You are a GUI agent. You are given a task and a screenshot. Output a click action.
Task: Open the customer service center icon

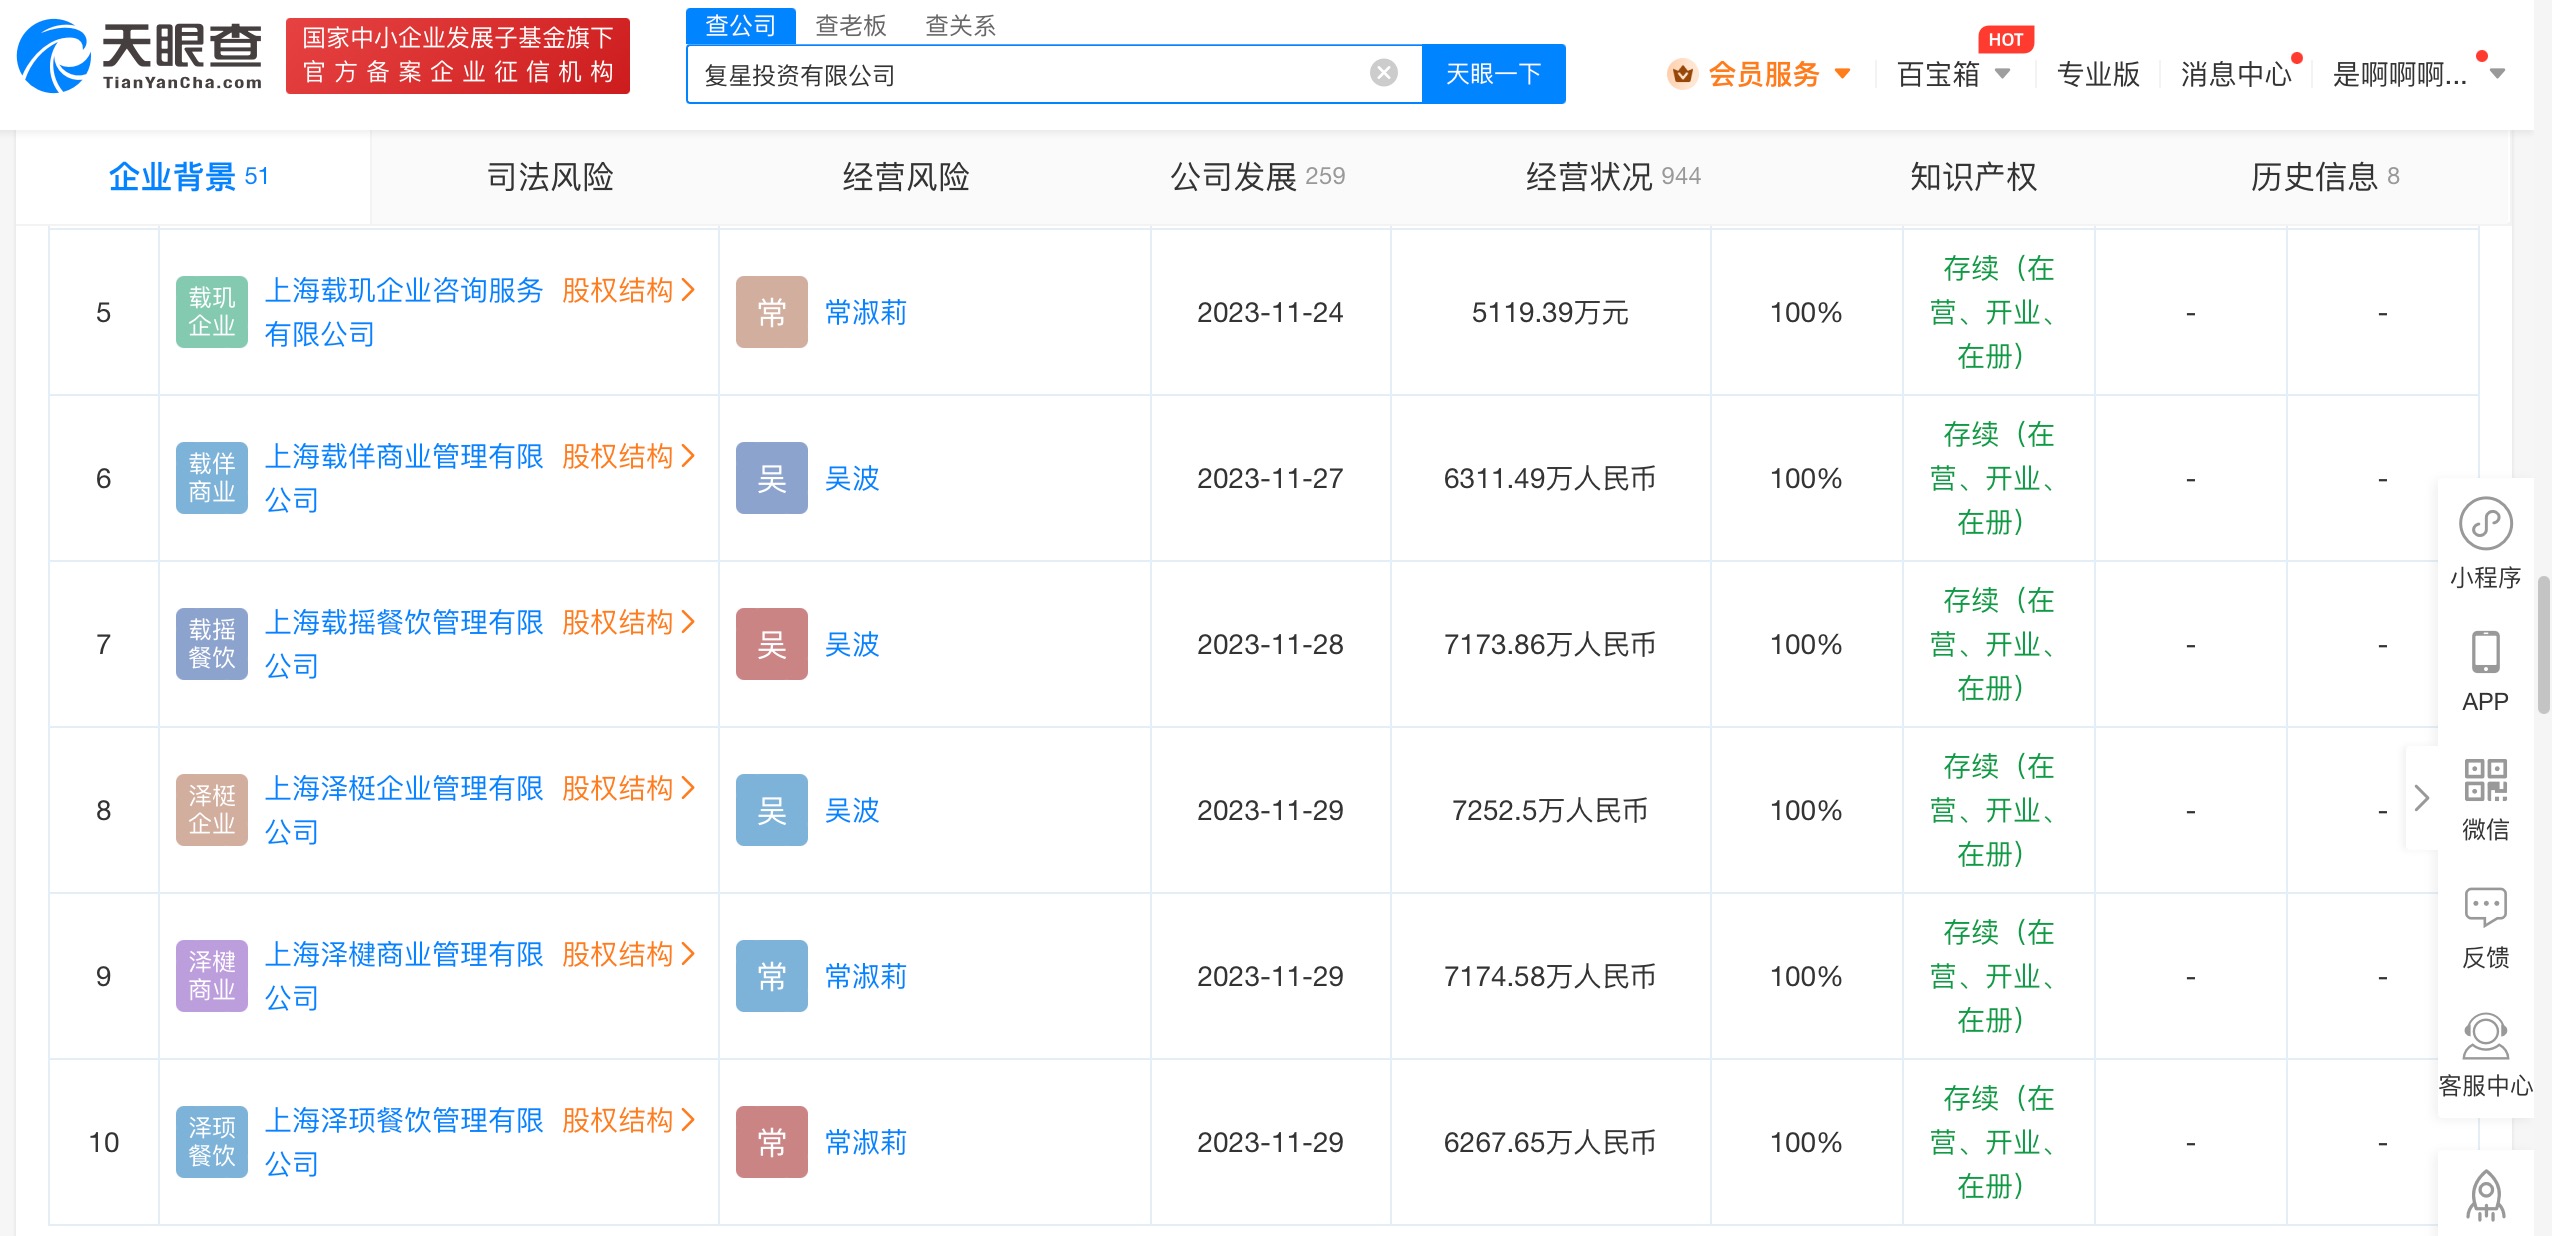pos(2485,1037)
